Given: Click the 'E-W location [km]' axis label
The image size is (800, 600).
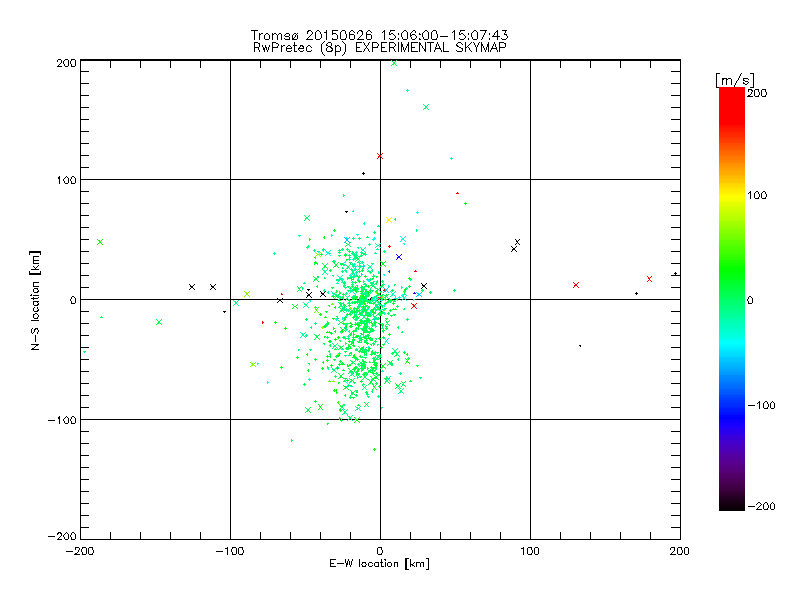Looking at the screenshot, I should click(380, 563).
